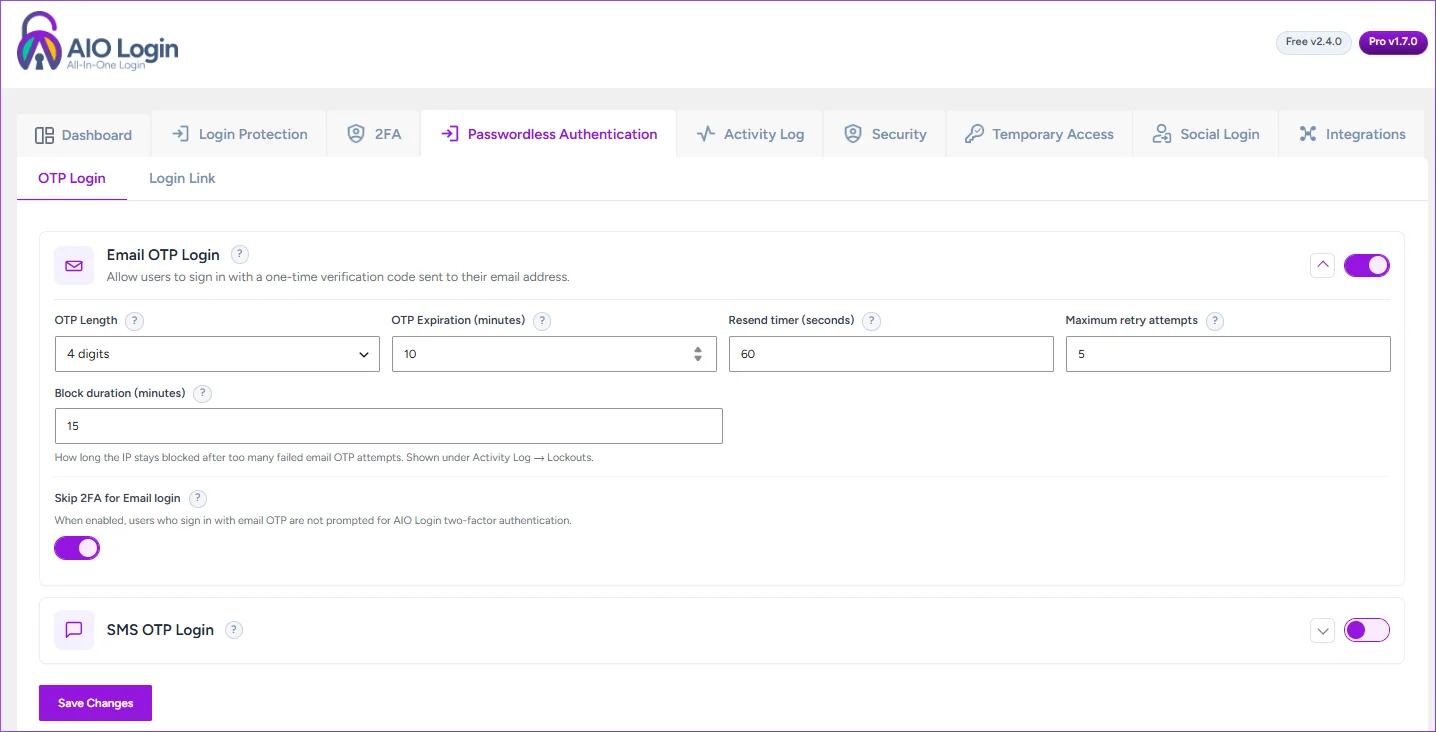Click the Maximum retry attempts field
Screen dimensions: 1436x732
1228,354
